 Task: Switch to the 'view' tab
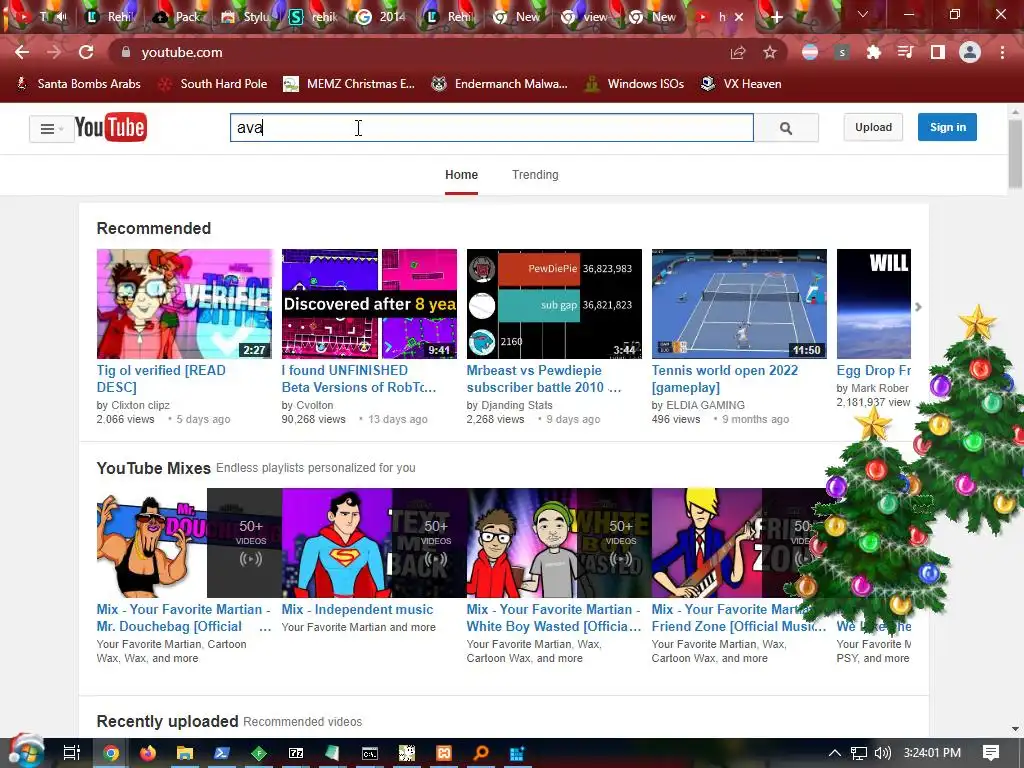pyautogui.click(x=586, y=17)
